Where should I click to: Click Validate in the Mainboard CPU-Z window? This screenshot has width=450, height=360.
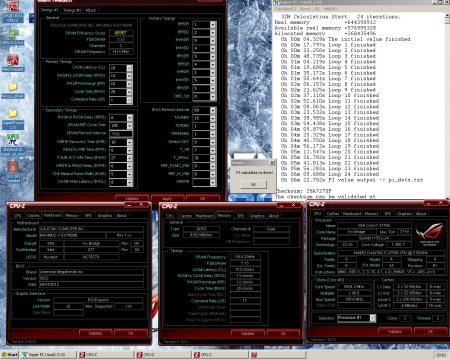point(95,333)
